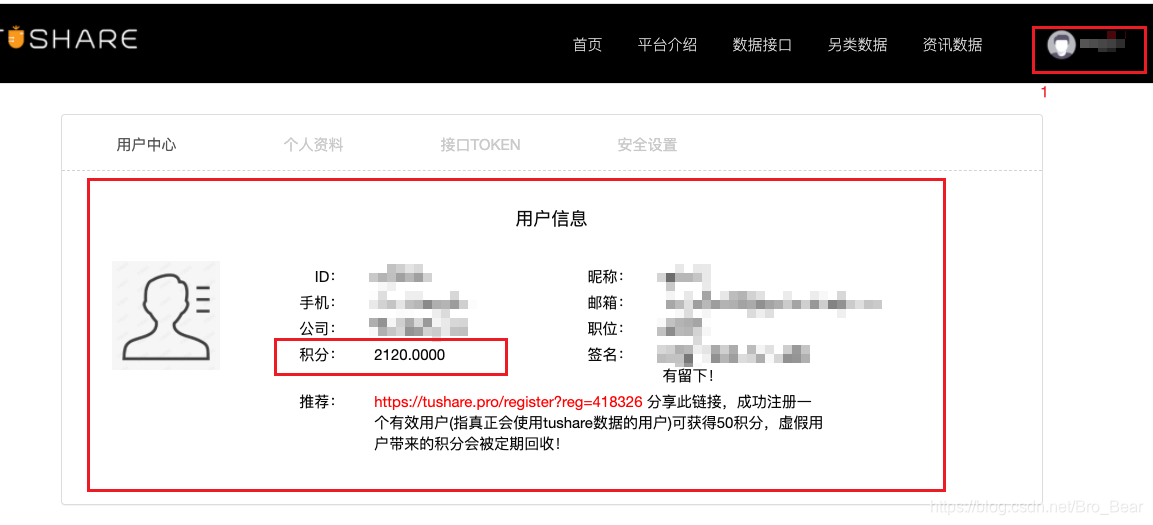This screenshot has height=525, width=1153.
Task: Click the points value 2120.0000
Action: pyautogui.click(x=410, y=356)
